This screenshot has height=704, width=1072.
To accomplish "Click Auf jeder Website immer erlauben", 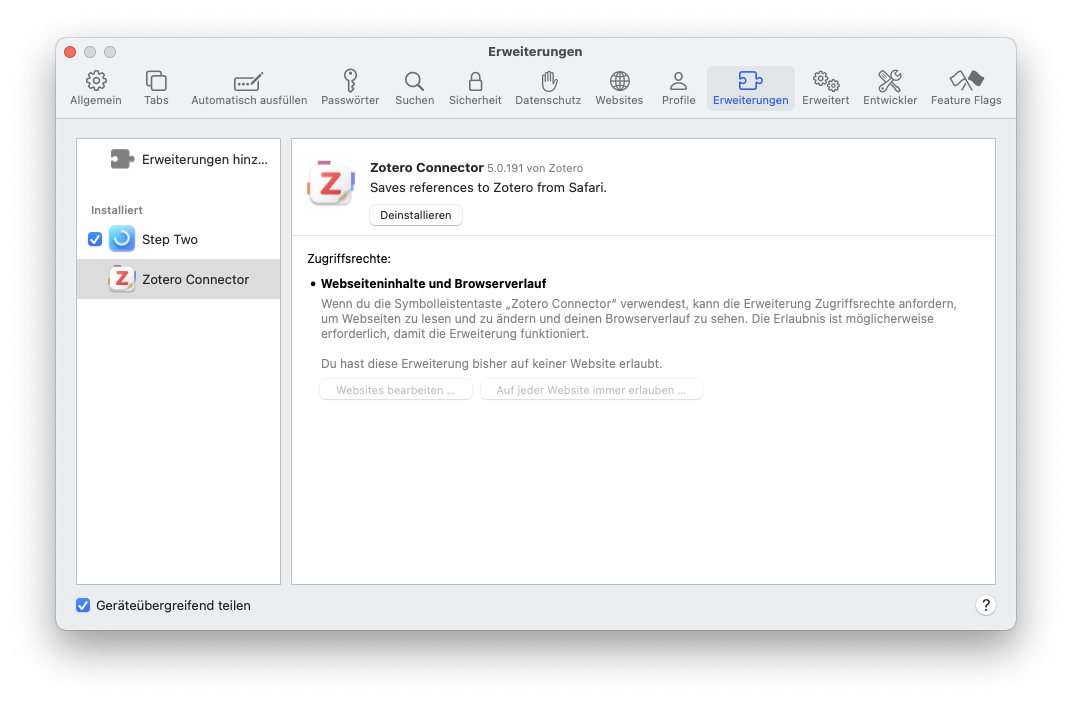I will (591, 390).
